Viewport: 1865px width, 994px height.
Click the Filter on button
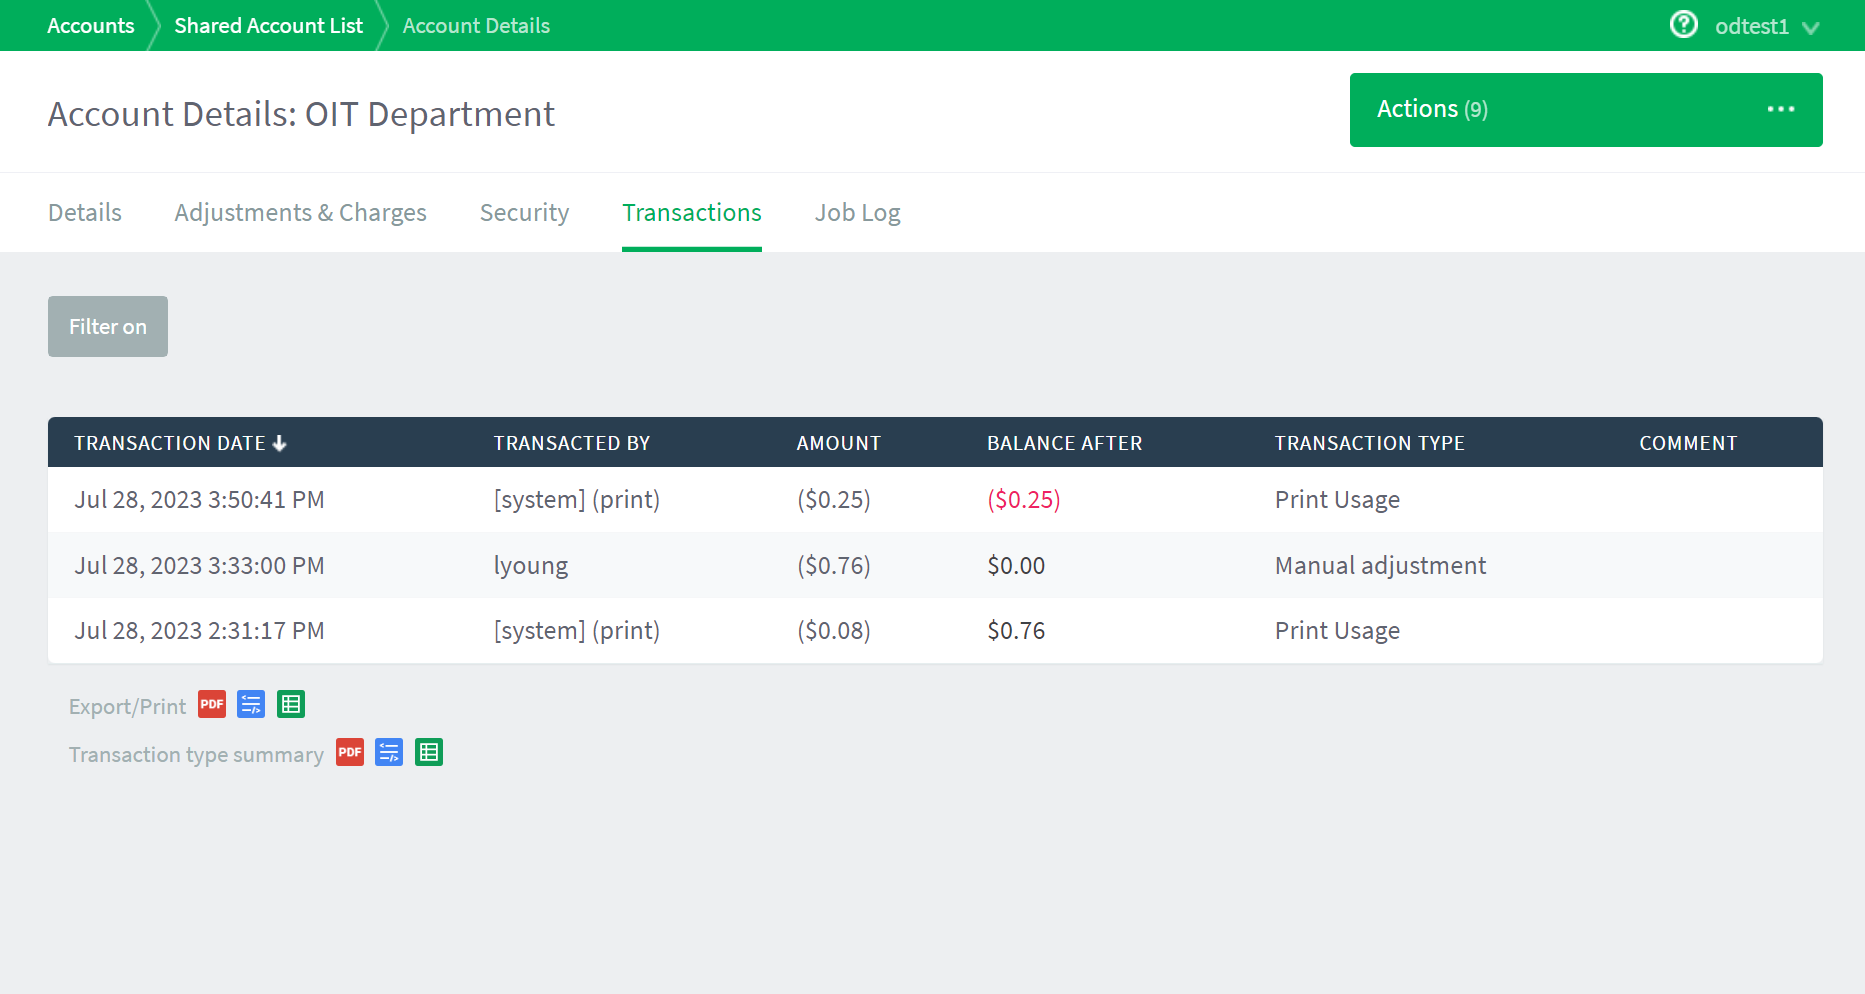point(108,326)
